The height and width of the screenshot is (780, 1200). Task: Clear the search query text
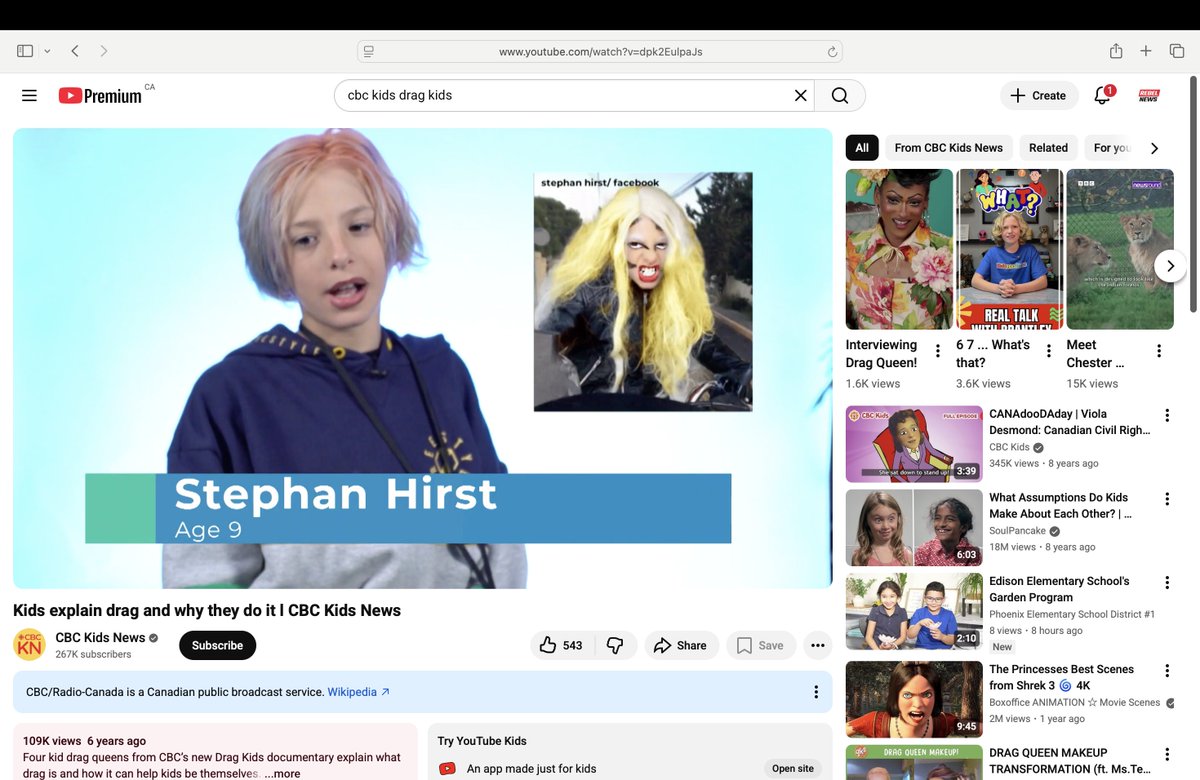click(800, 95)
